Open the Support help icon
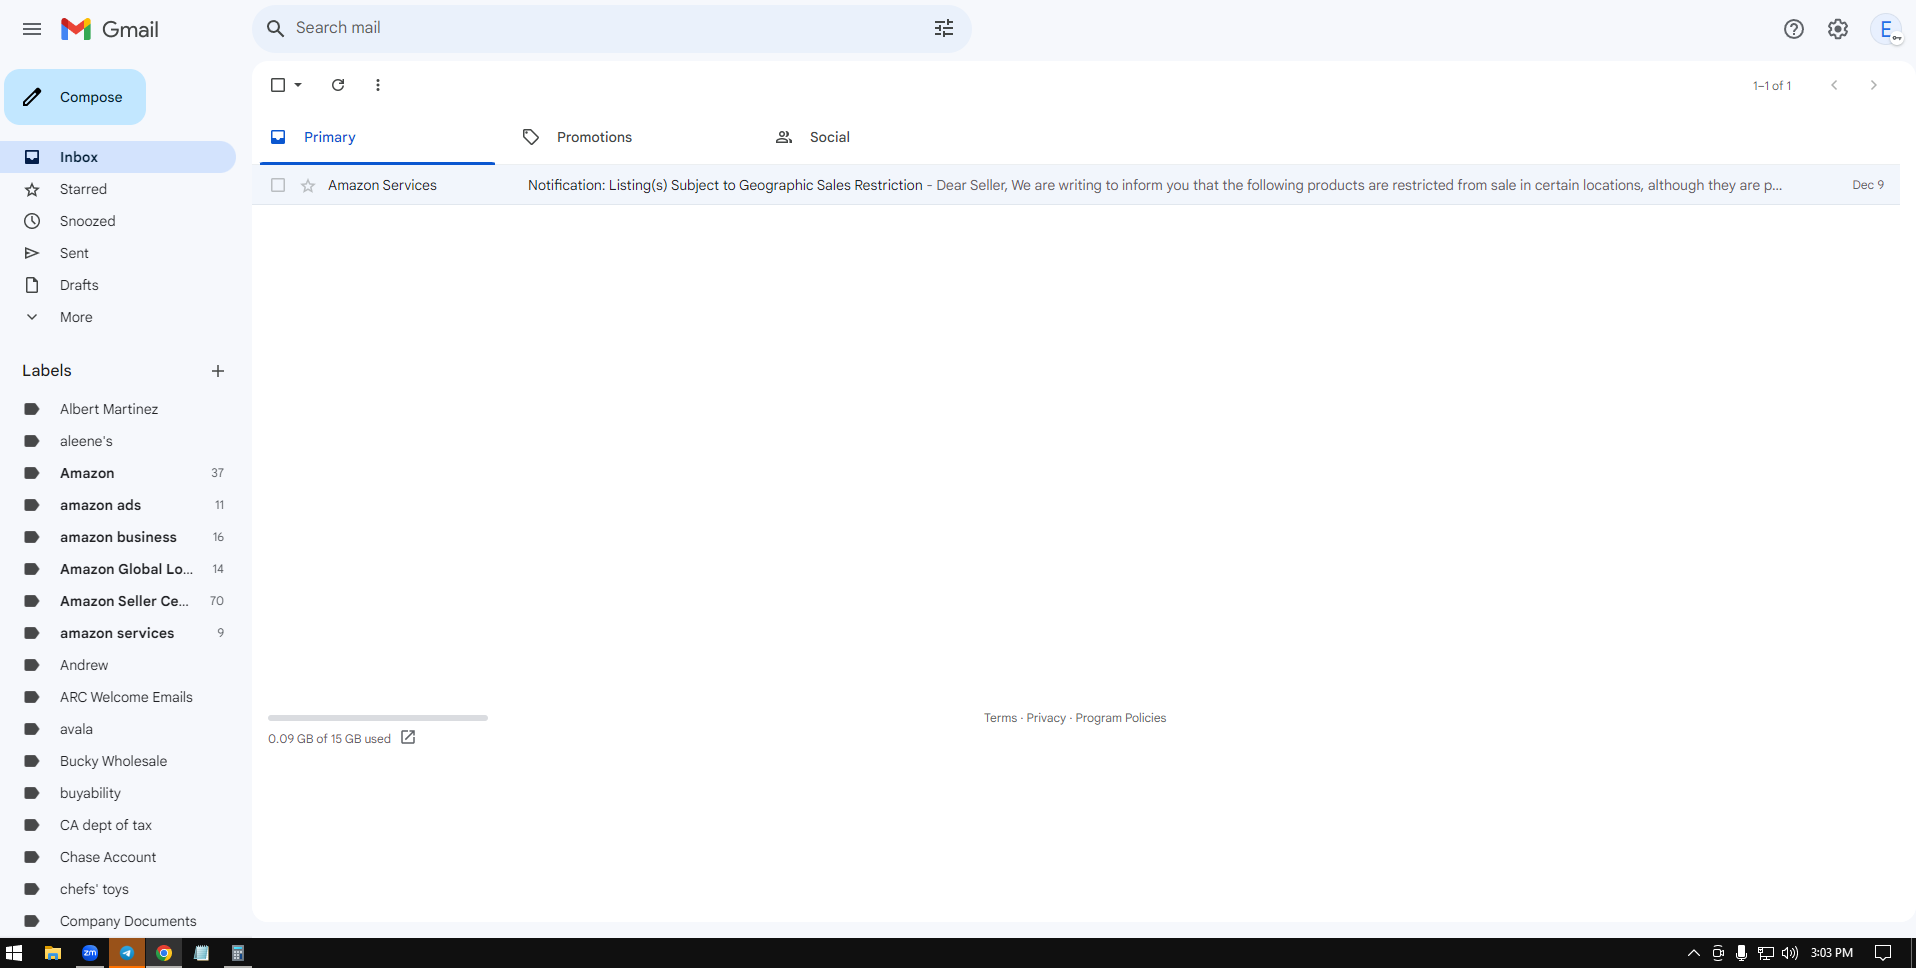This screenshot has width=1916, height=968. click(x=1794, y=29)
